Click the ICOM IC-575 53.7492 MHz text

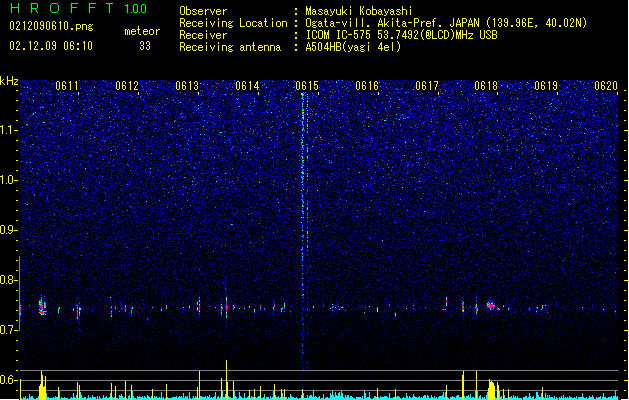tap(401, 35)
